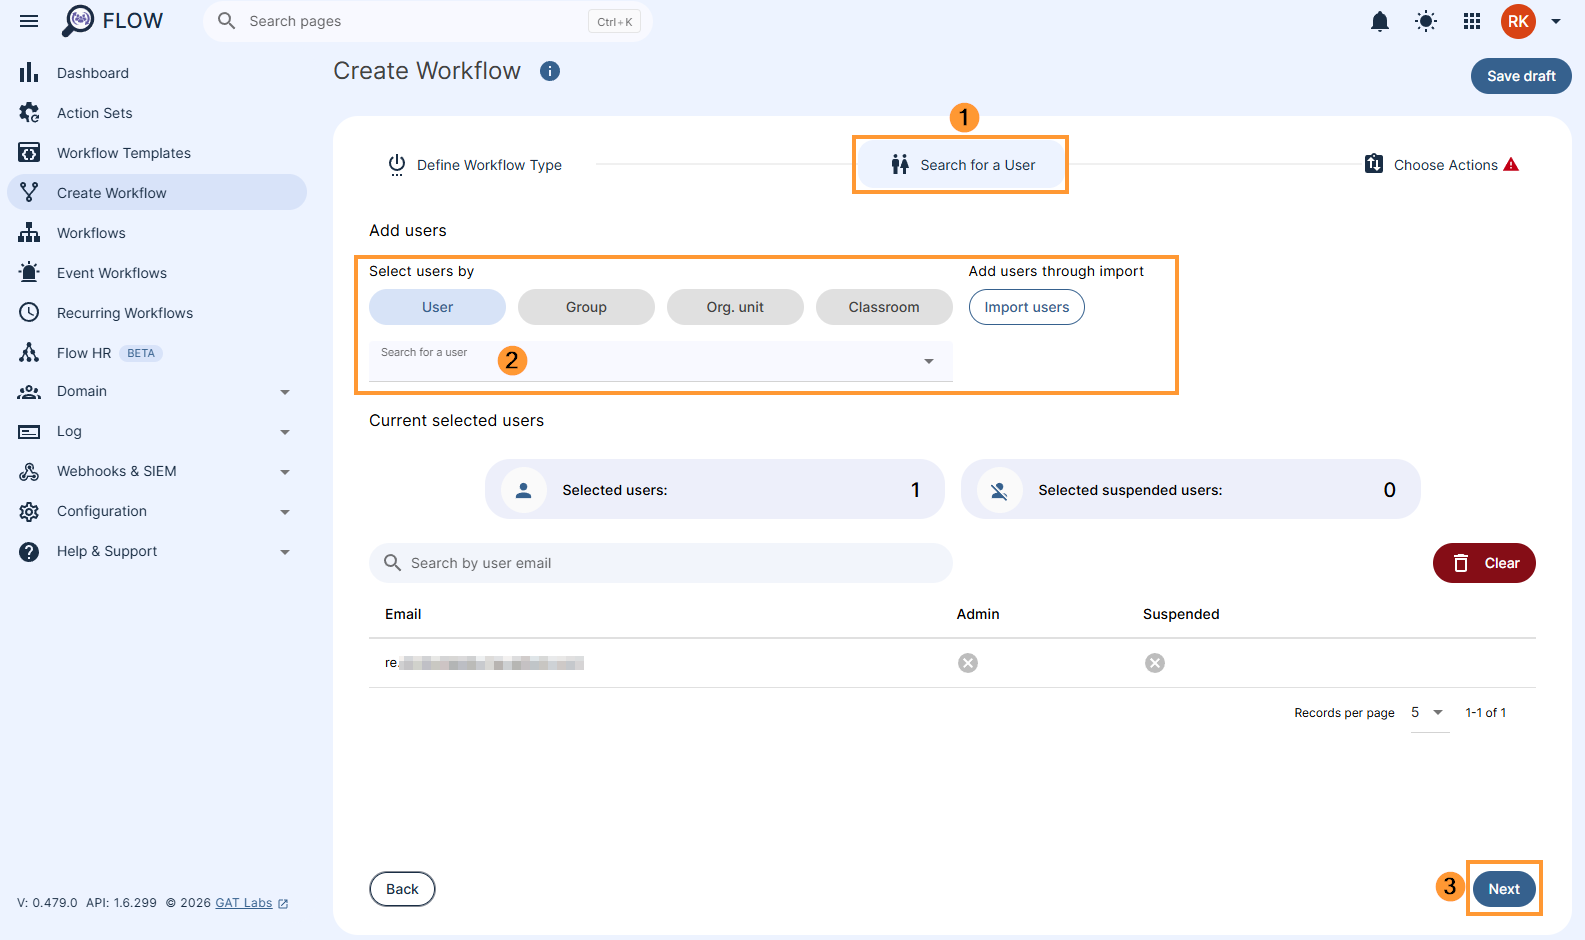Click the suspended users person-off icon
Viewport: 1585px width, 940px height.
[x=999, y=490]
